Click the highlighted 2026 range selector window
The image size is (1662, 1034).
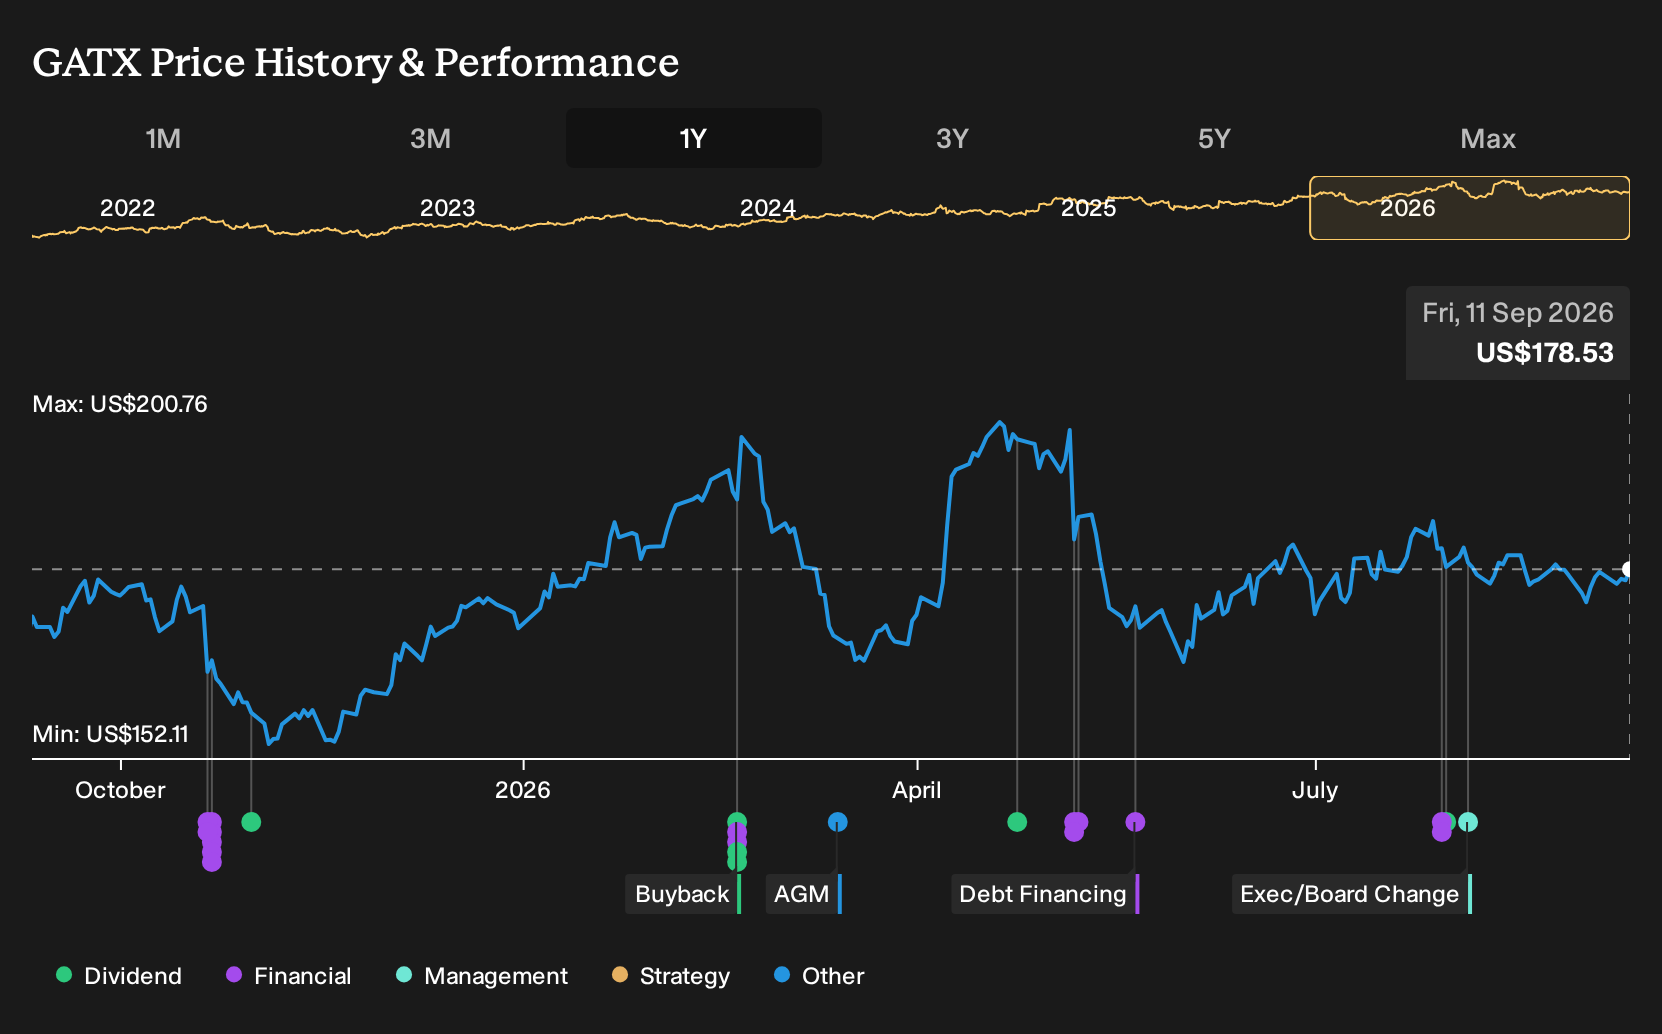[x=1469, y=208]
